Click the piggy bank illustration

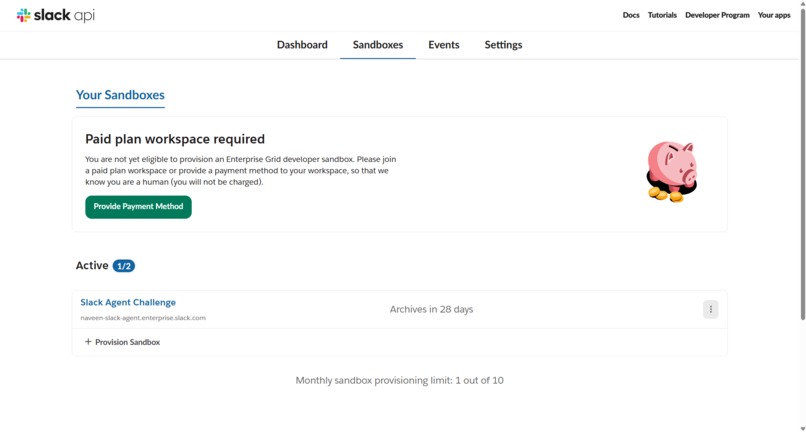[x=671, y=172]
